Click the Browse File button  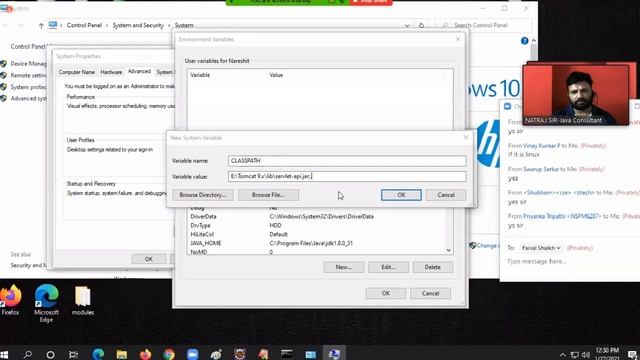[268, 195]
